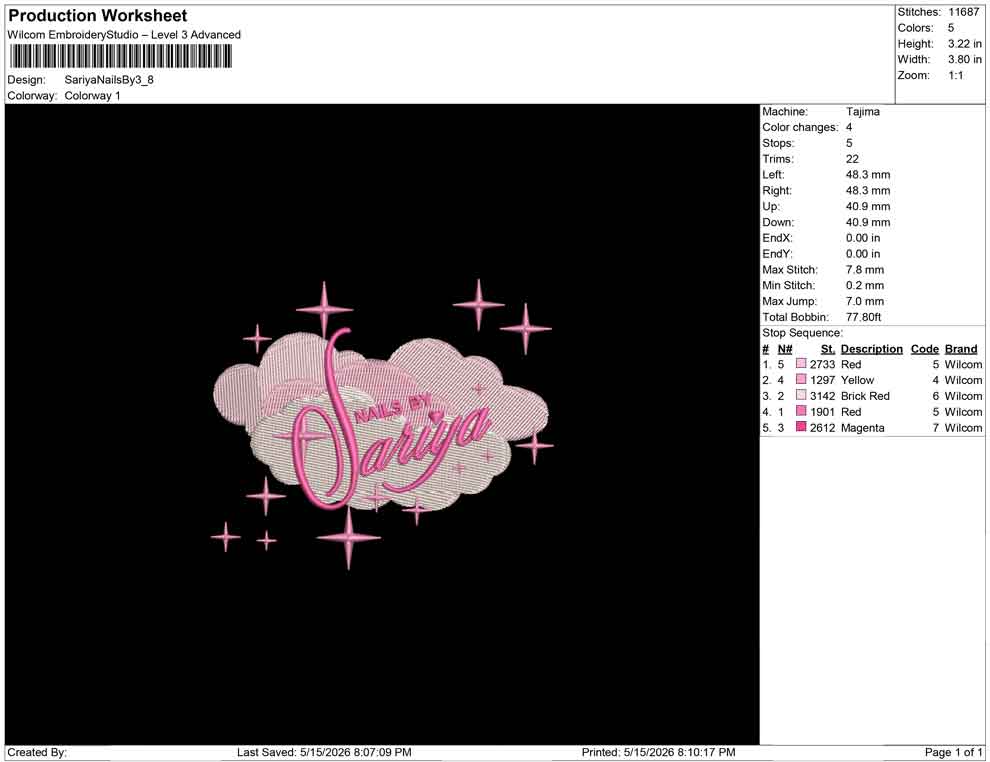Select color swatch for stop 3, Brick Red
The width and height of the screenshot is (990, 762).
801,396
